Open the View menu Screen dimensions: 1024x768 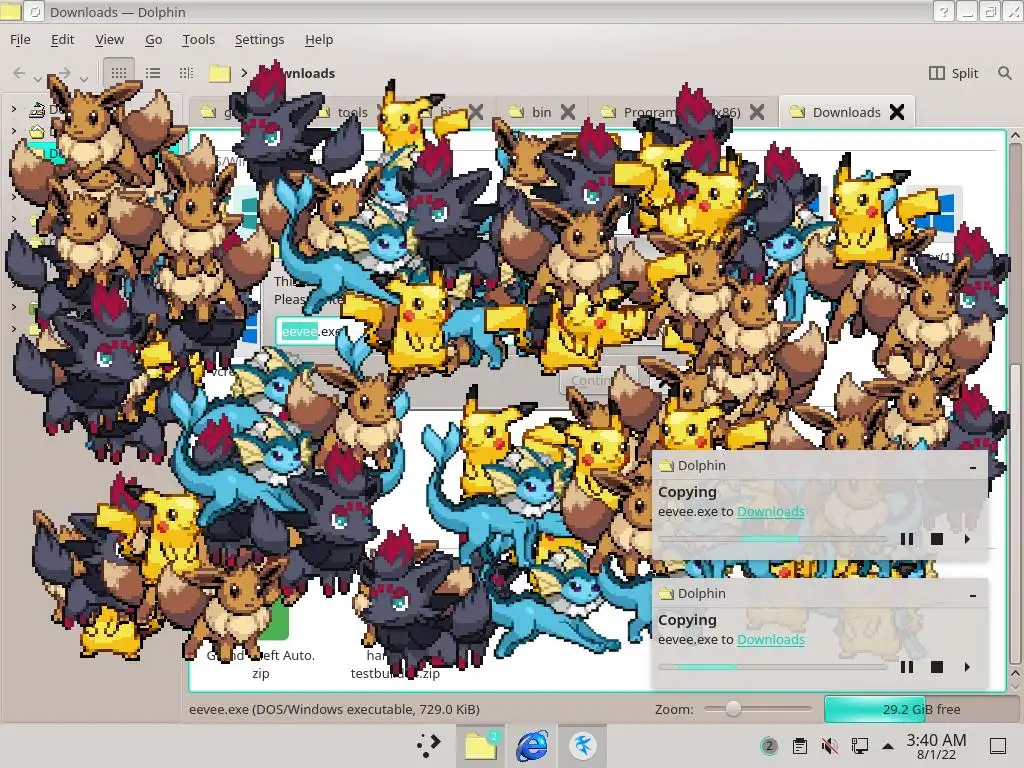pos(109,39)
